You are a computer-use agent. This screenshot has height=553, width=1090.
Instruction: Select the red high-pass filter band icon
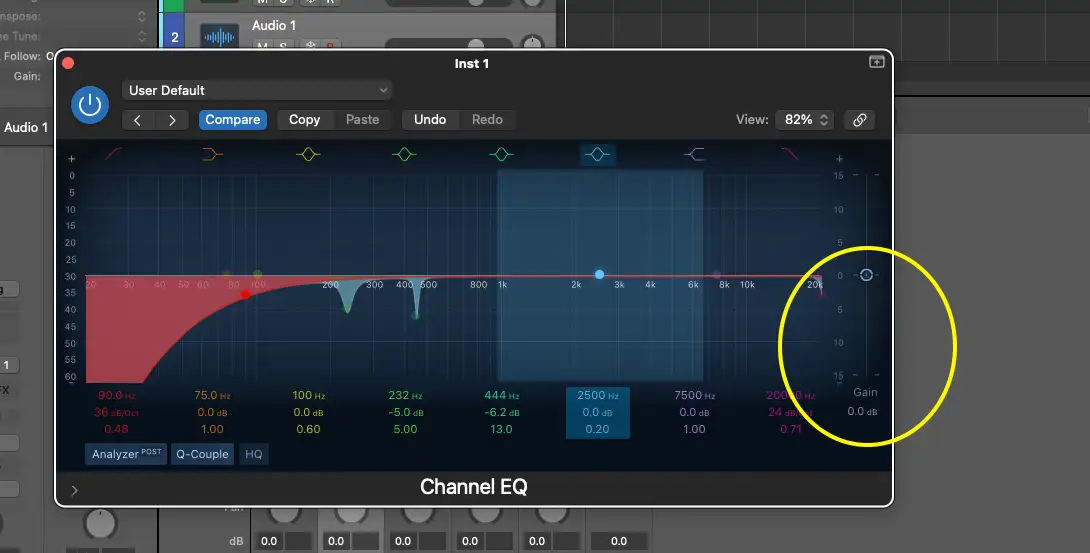113,154
